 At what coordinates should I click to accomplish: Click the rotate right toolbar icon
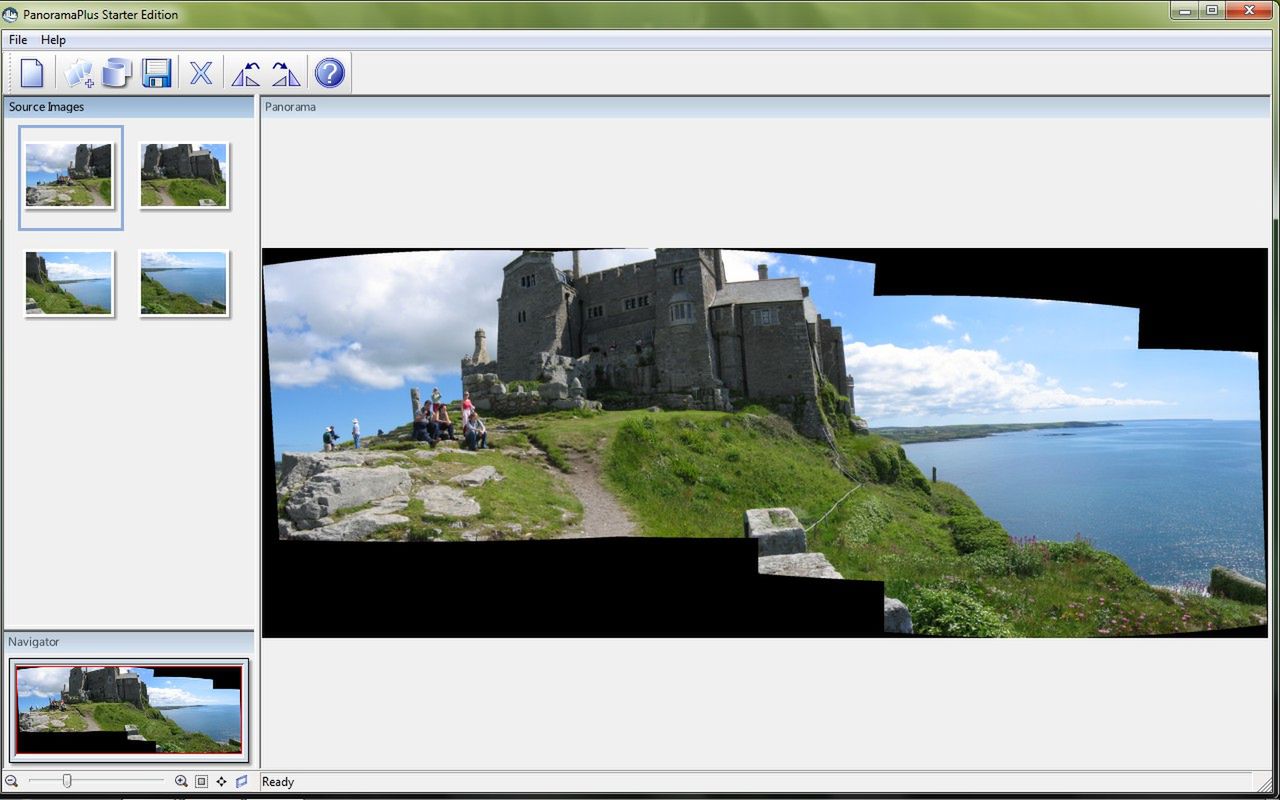point(286,73)
